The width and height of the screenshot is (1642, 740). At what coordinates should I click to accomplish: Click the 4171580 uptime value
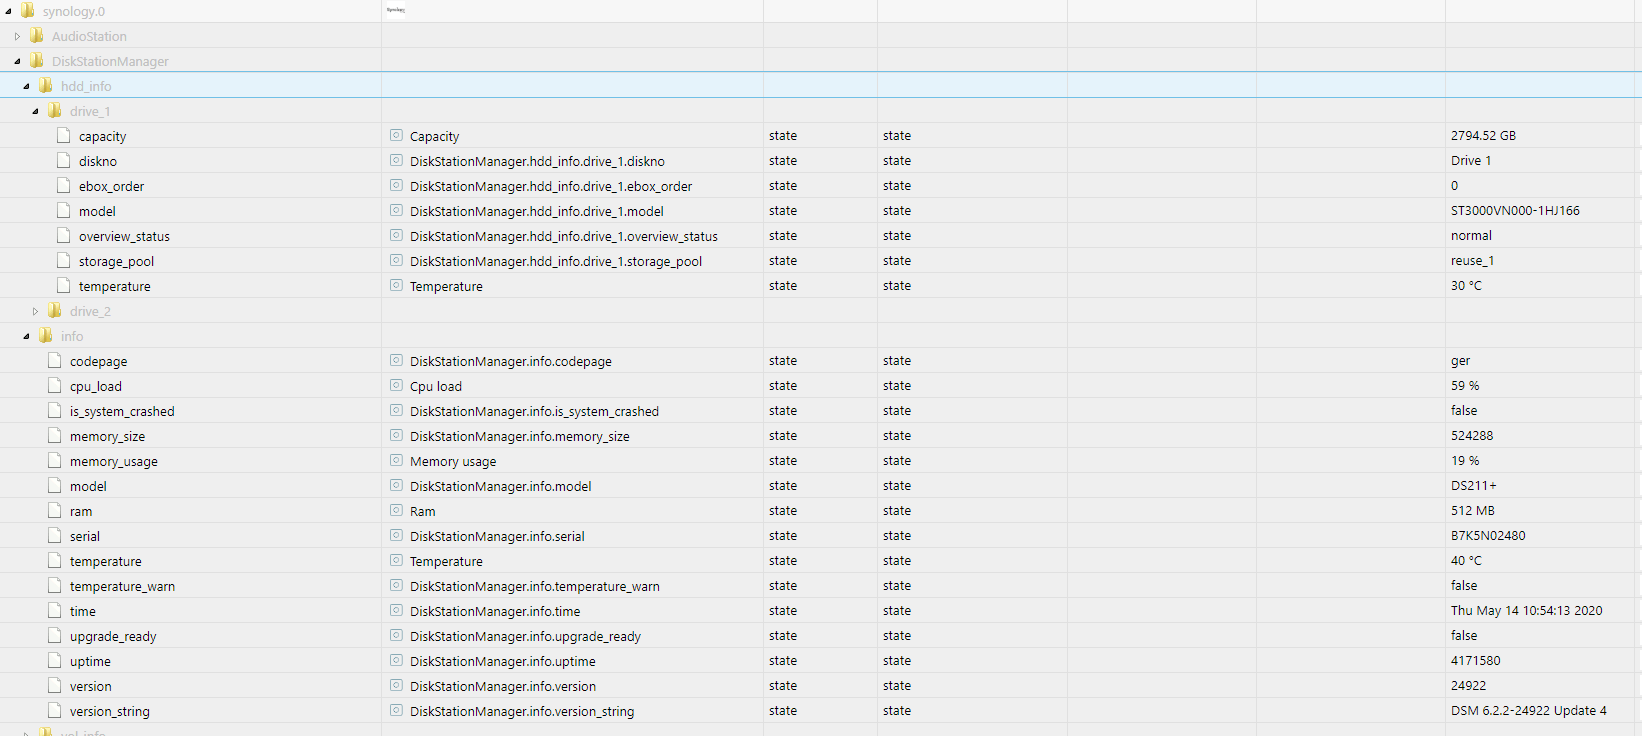[x=1476, y=660]
